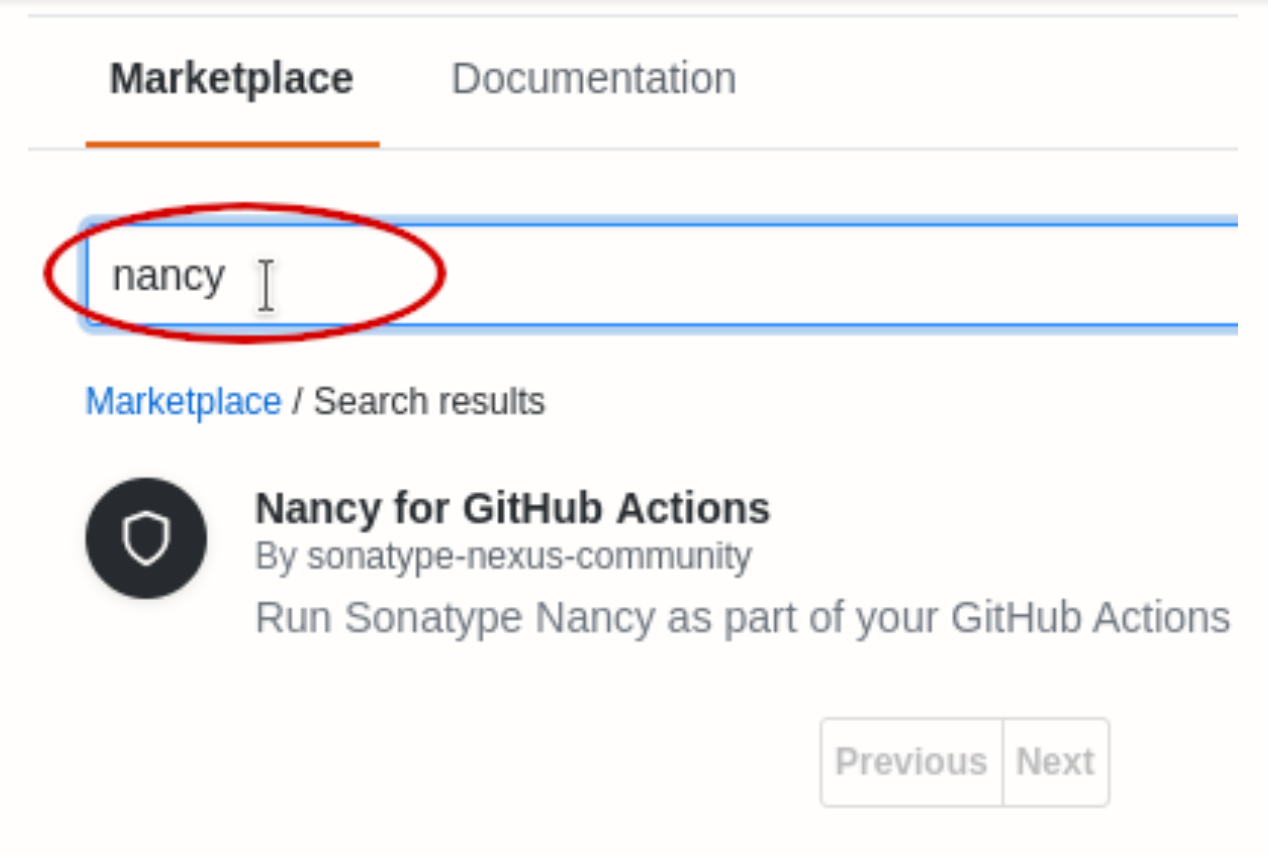Click the Nancy shield icon
Image resolution: width=1268 pixels, height=856 pixels.
point(146,538)
